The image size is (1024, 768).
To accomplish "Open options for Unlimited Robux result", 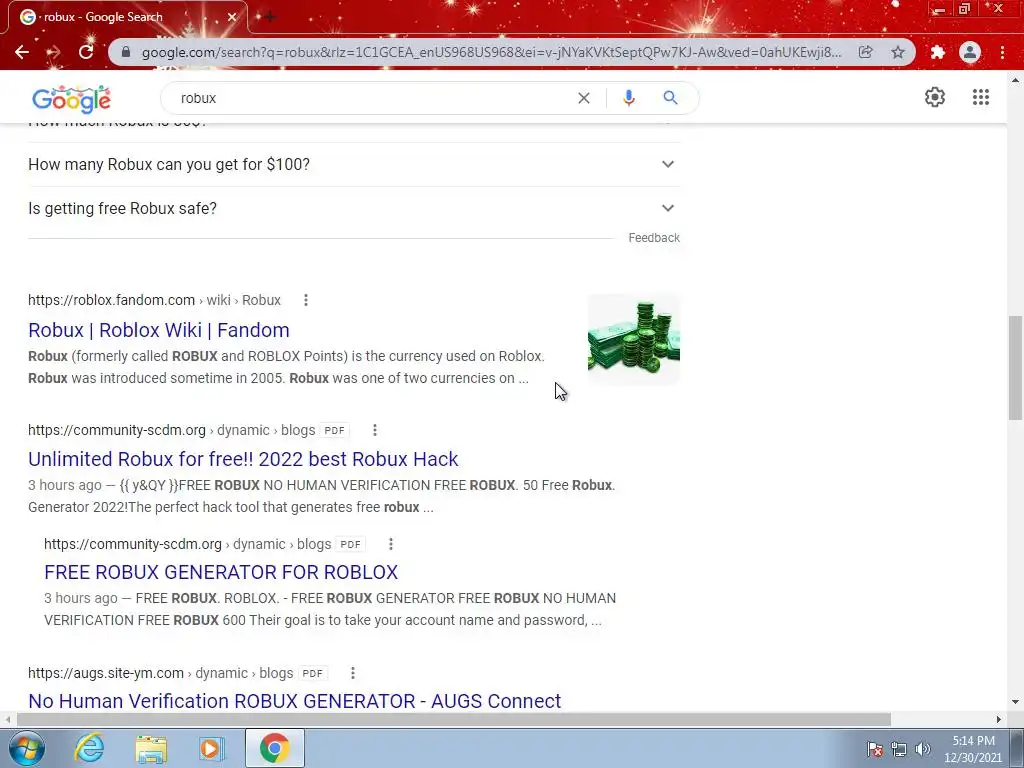I will click(x=374, y=430).
